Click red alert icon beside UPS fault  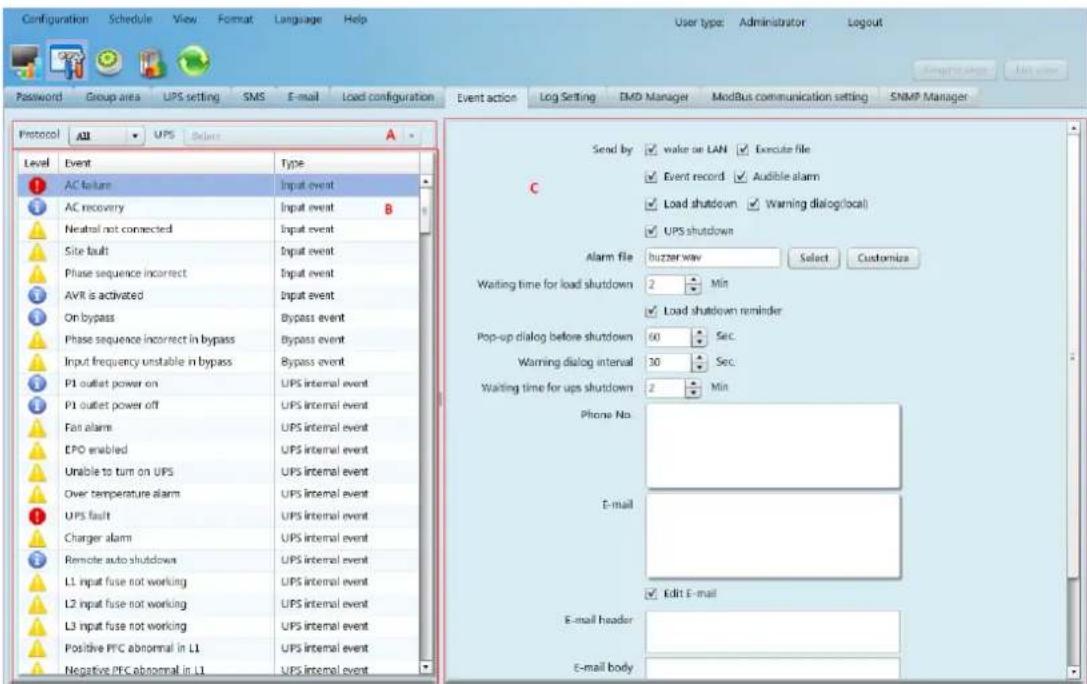click(37, 516)
